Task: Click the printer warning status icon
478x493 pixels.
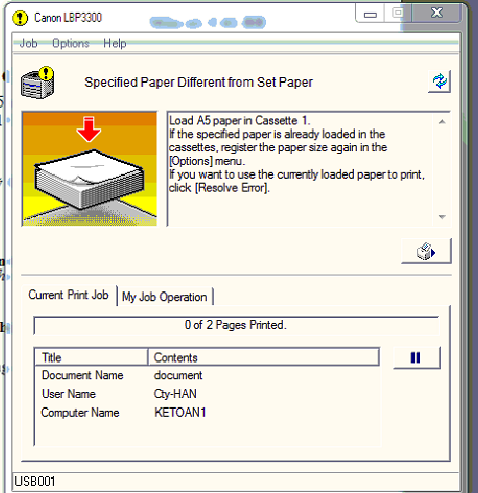Action: coord(37,83)
